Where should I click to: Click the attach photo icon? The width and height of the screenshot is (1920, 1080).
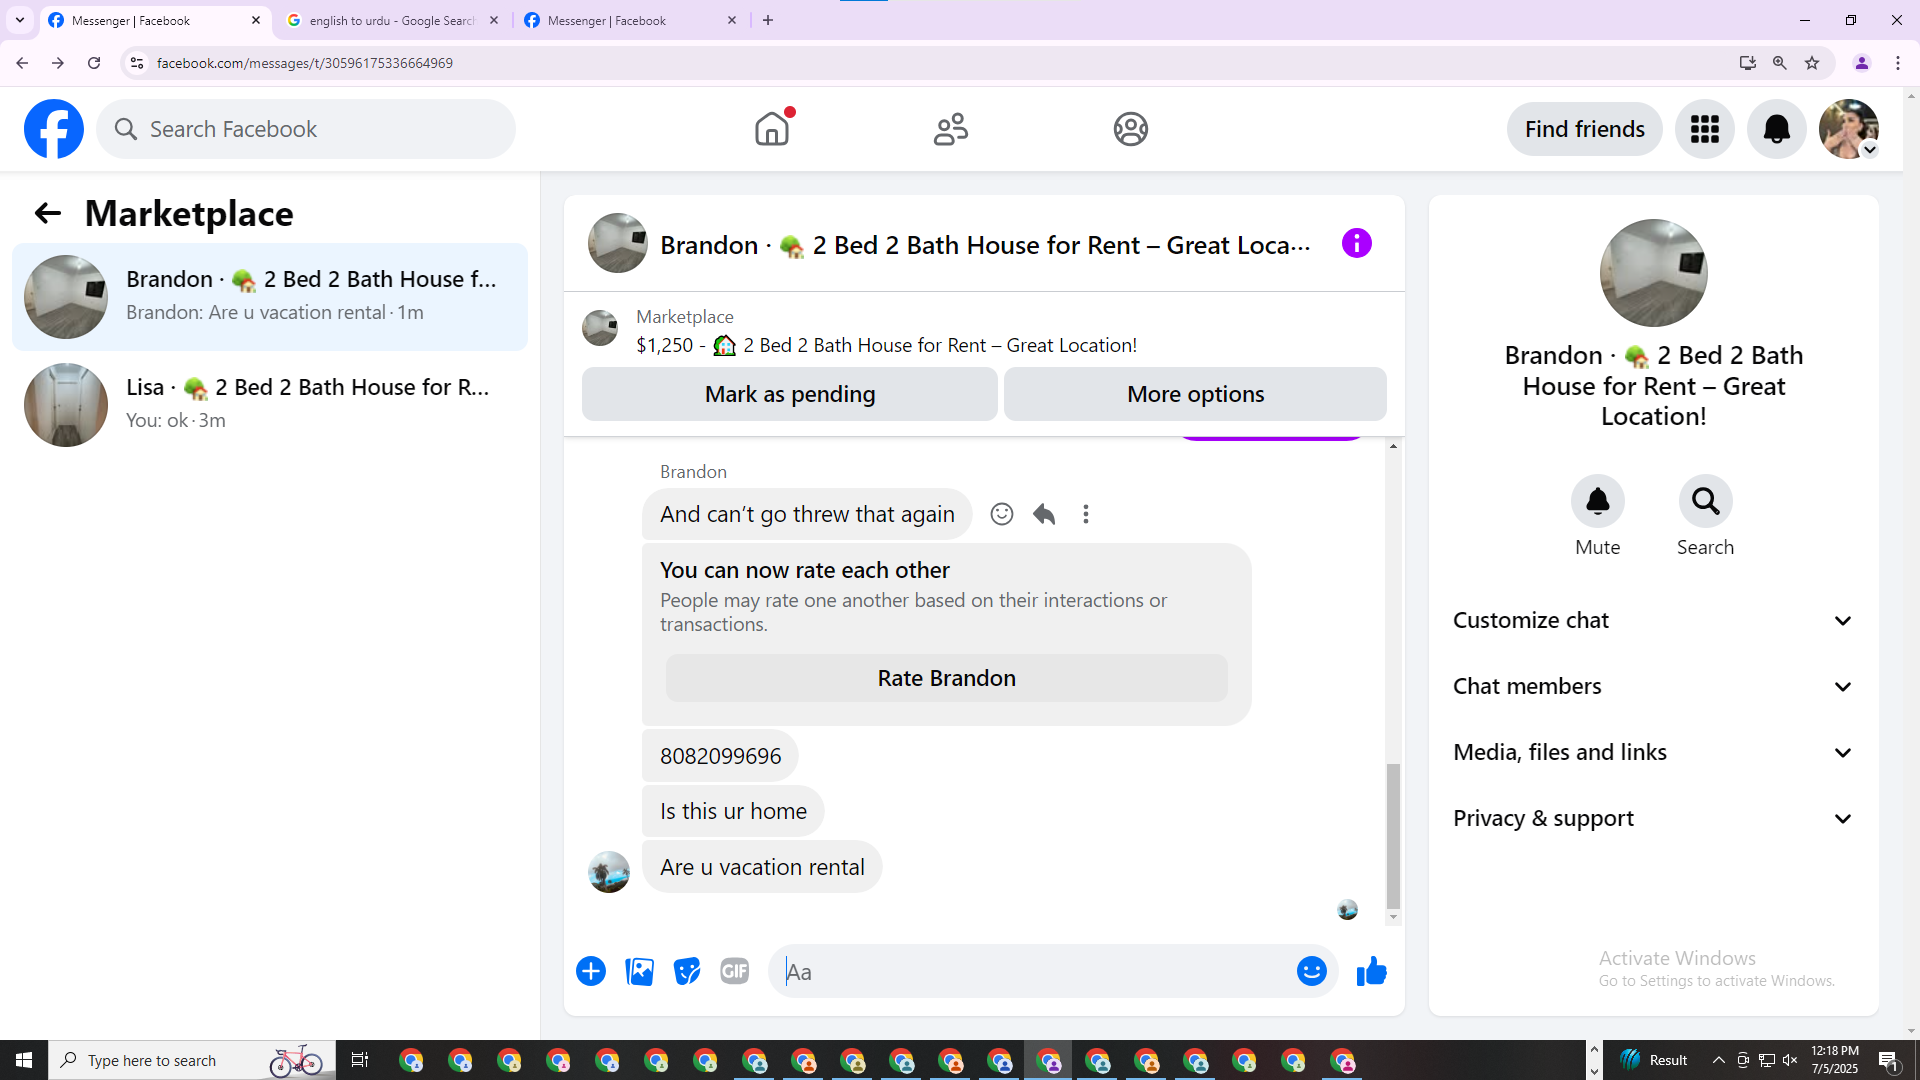tap(639, 971)
